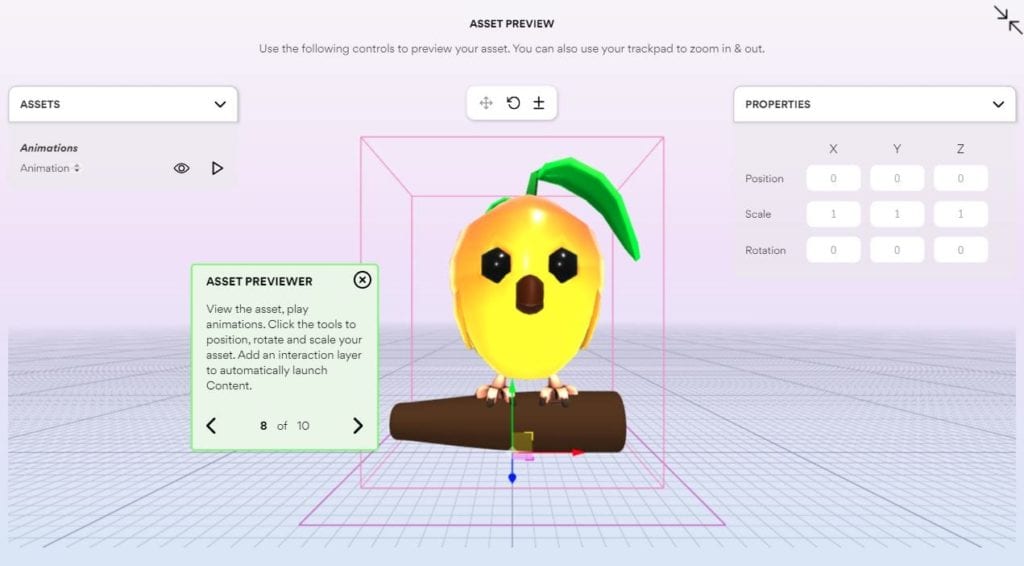This screenshot has height=566, width=1024.
Task: Click the Scale Y input field
Action: (x=897, y=214)
